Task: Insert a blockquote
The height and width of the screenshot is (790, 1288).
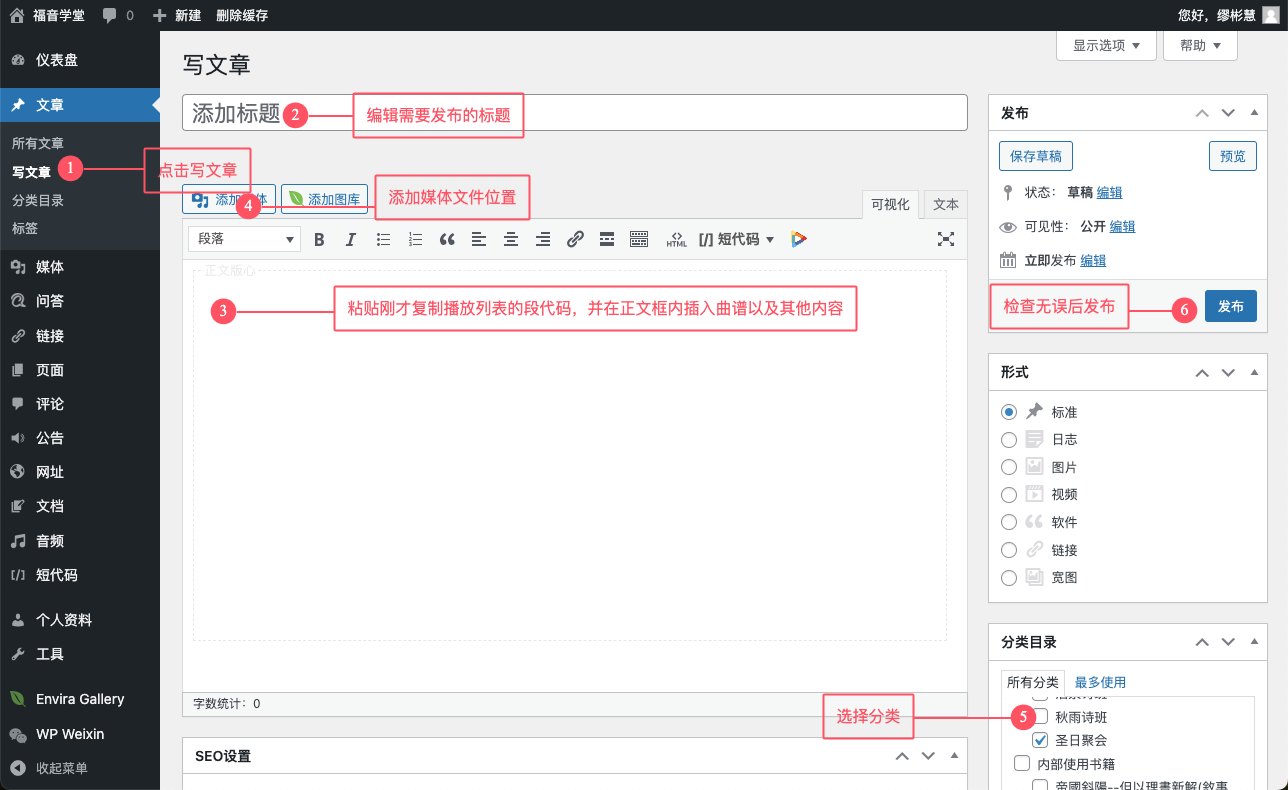Action: tap(447, 239)
